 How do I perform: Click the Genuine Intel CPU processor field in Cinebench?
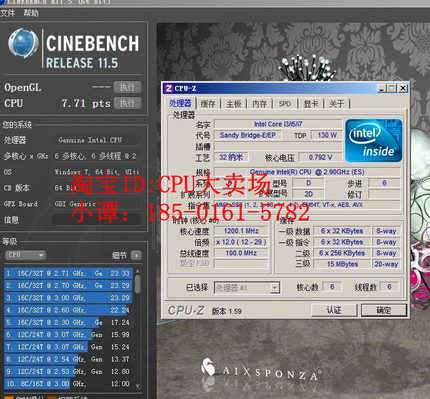[96, 140]
